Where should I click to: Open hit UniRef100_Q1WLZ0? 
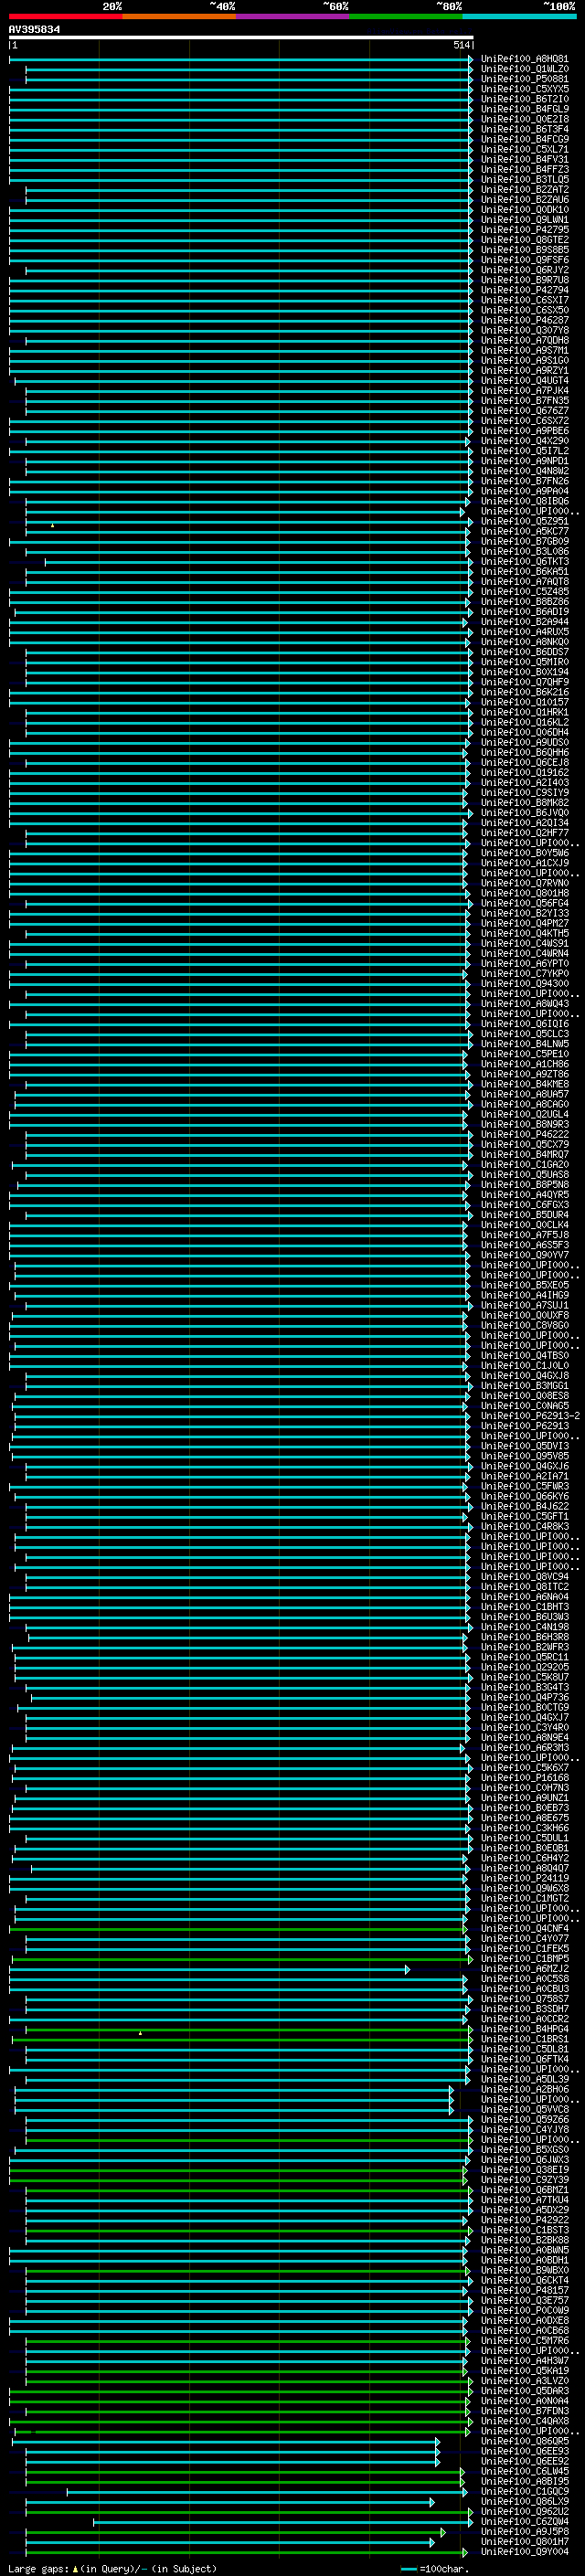pyautogui.click(x=524, y=69)
